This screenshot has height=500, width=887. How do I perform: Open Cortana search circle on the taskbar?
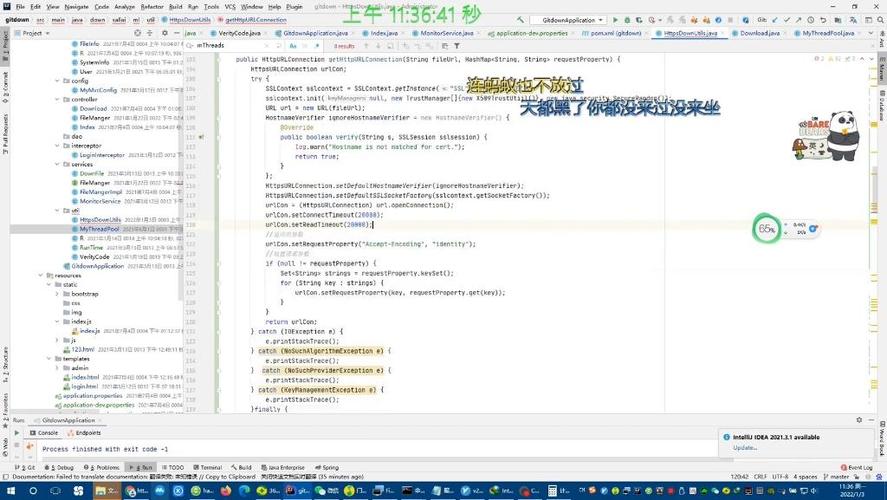pyautogui.click(x=33, y=490)
